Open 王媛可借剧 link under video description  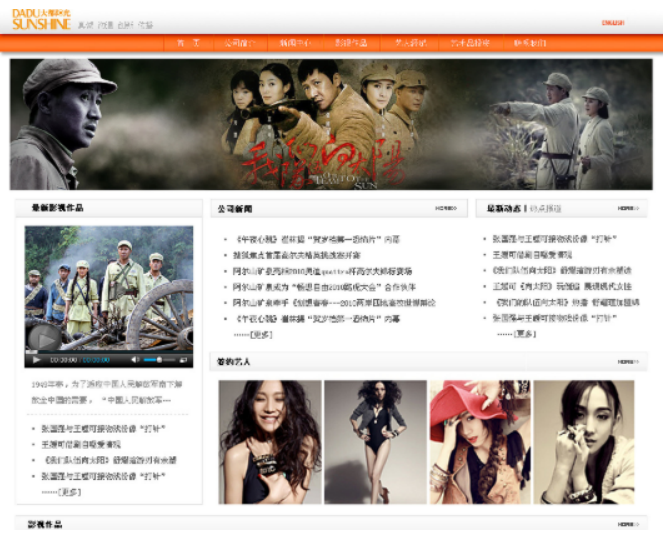tap(81, 444)
